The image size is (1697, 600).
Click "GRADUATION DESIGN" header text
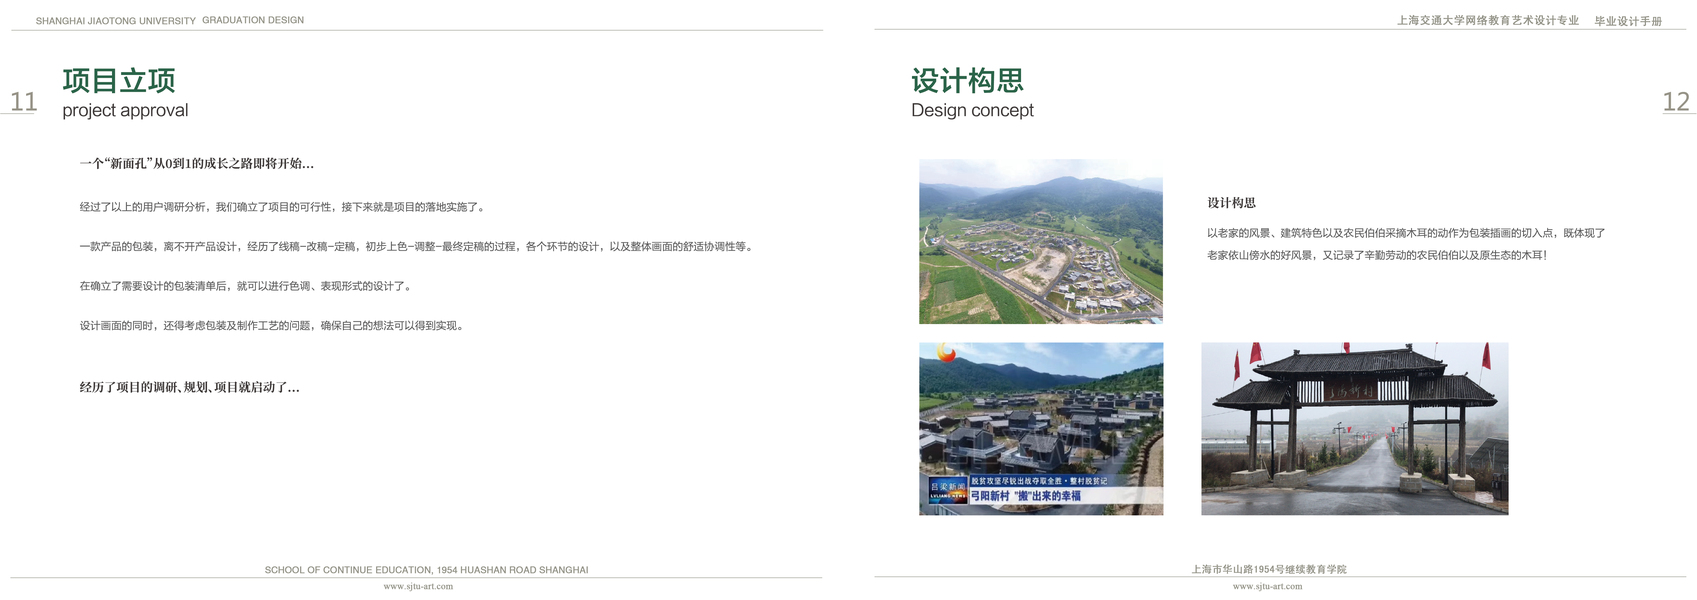click(253, 20)
